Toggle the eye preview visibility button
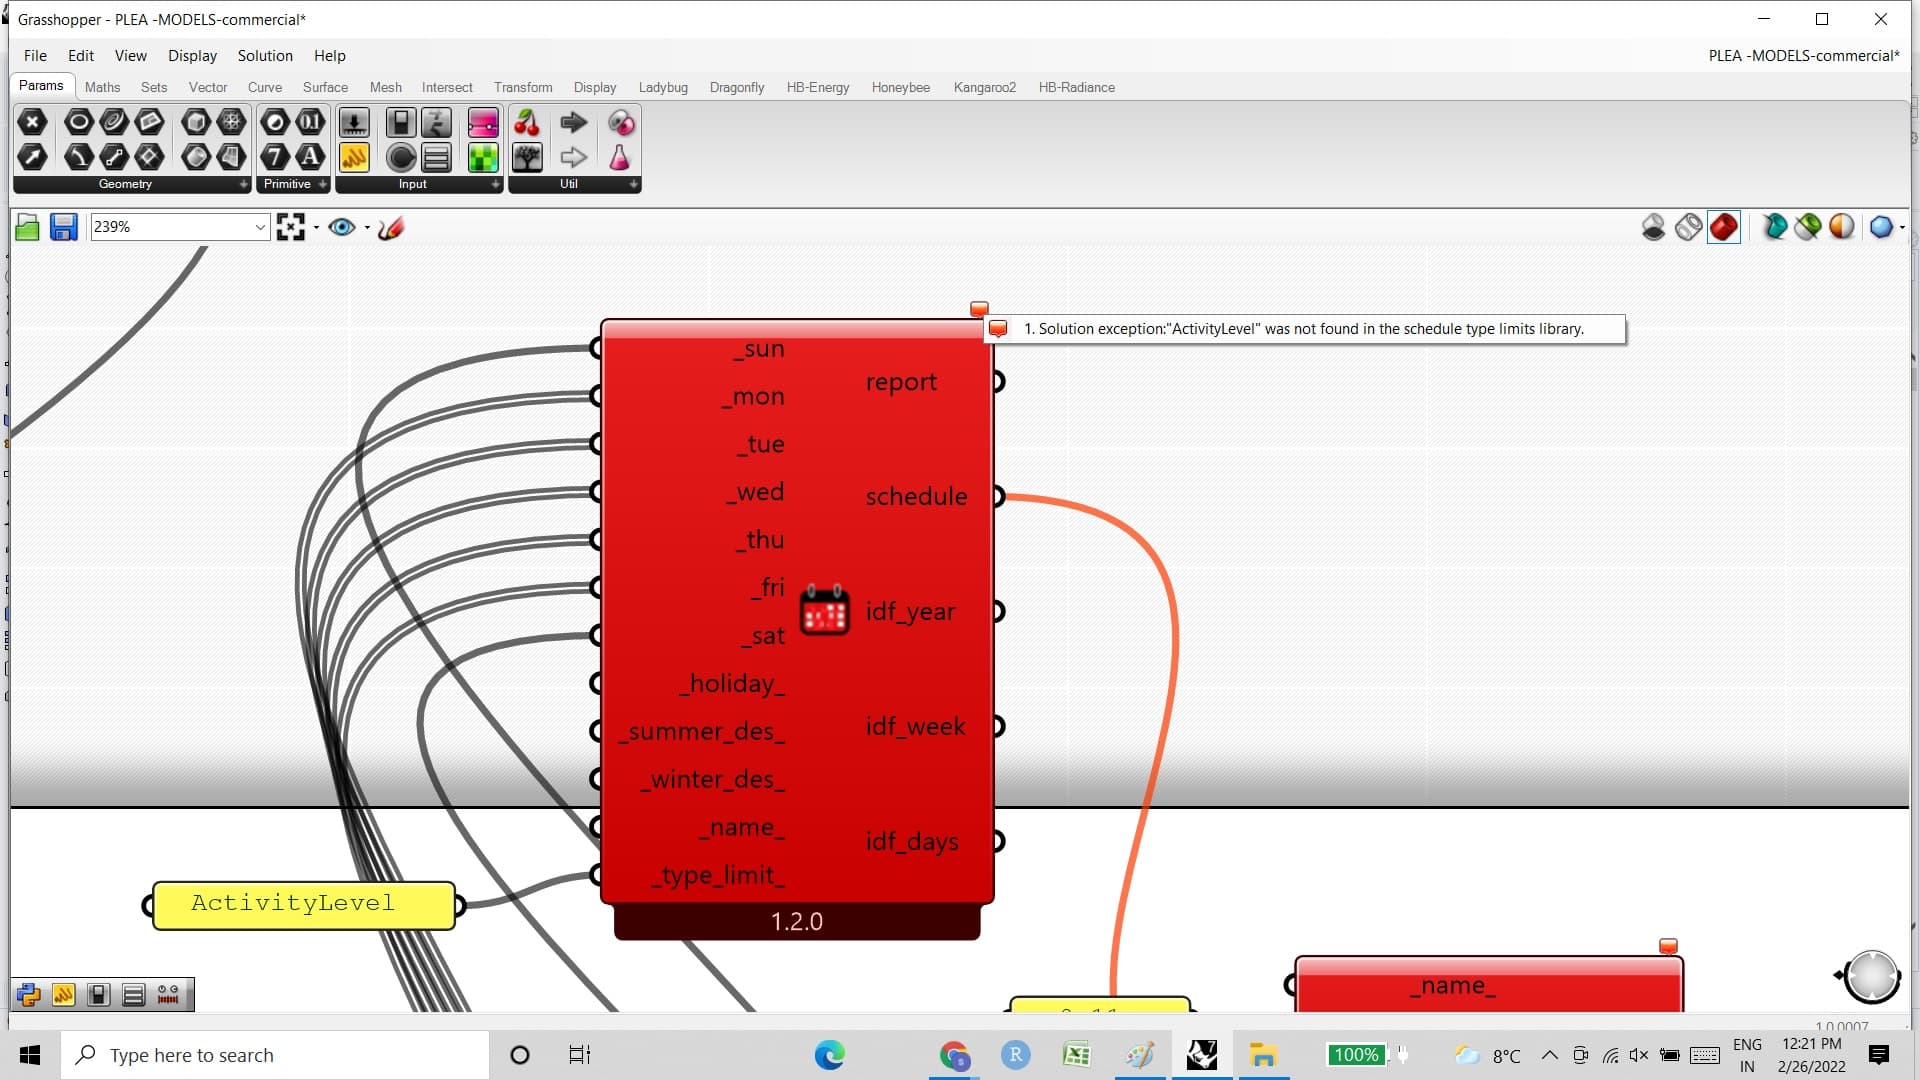 point(342,228)
